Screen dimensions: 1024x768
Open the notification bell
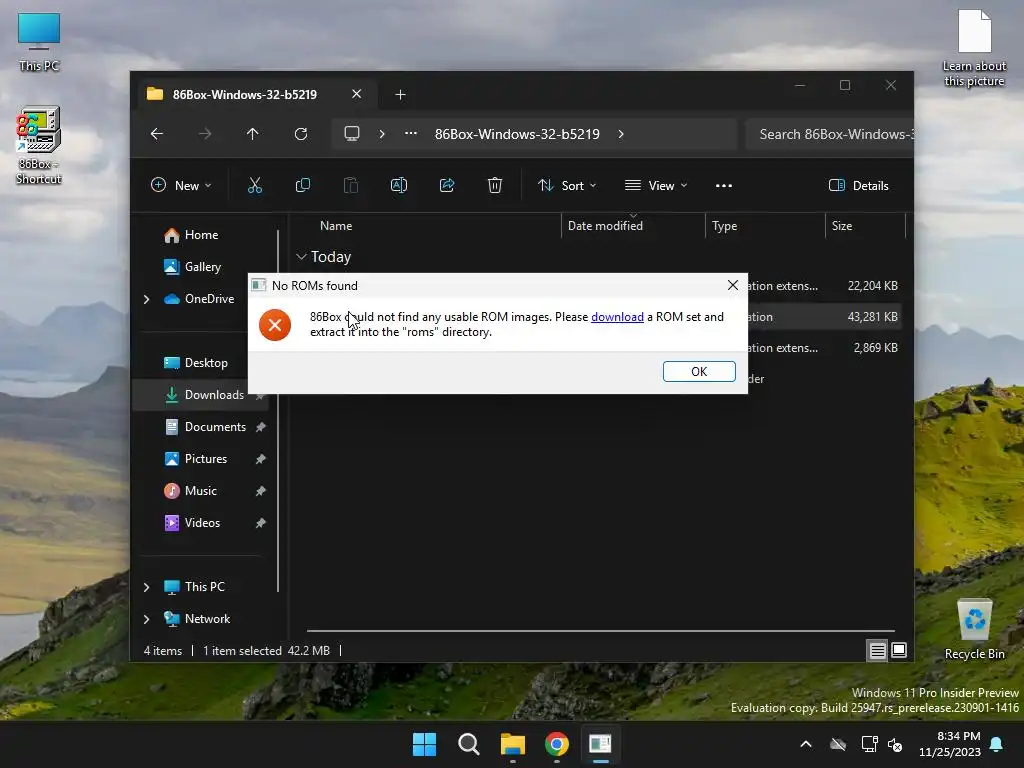(997, 744)
